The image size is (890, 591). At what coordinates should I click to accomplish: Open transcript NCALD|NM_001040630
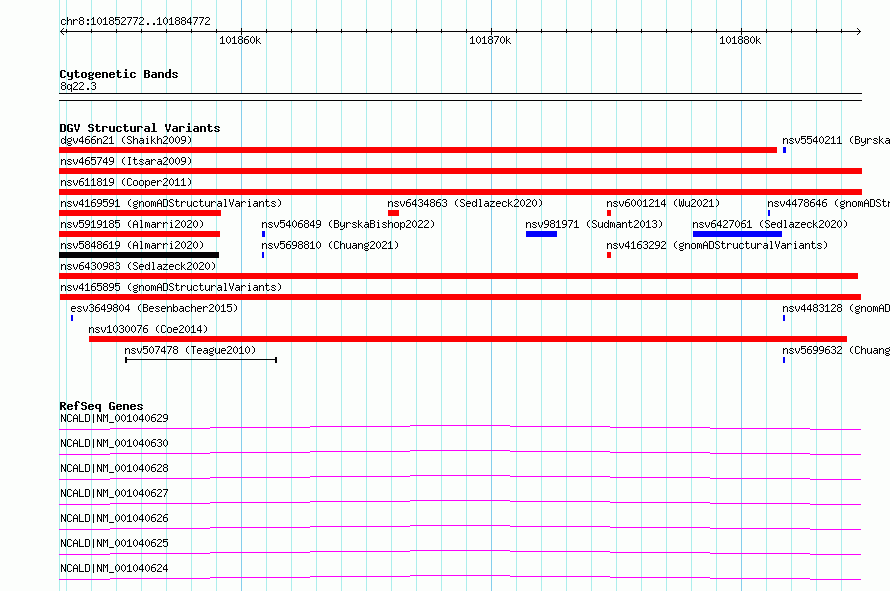tap(114, 443)
